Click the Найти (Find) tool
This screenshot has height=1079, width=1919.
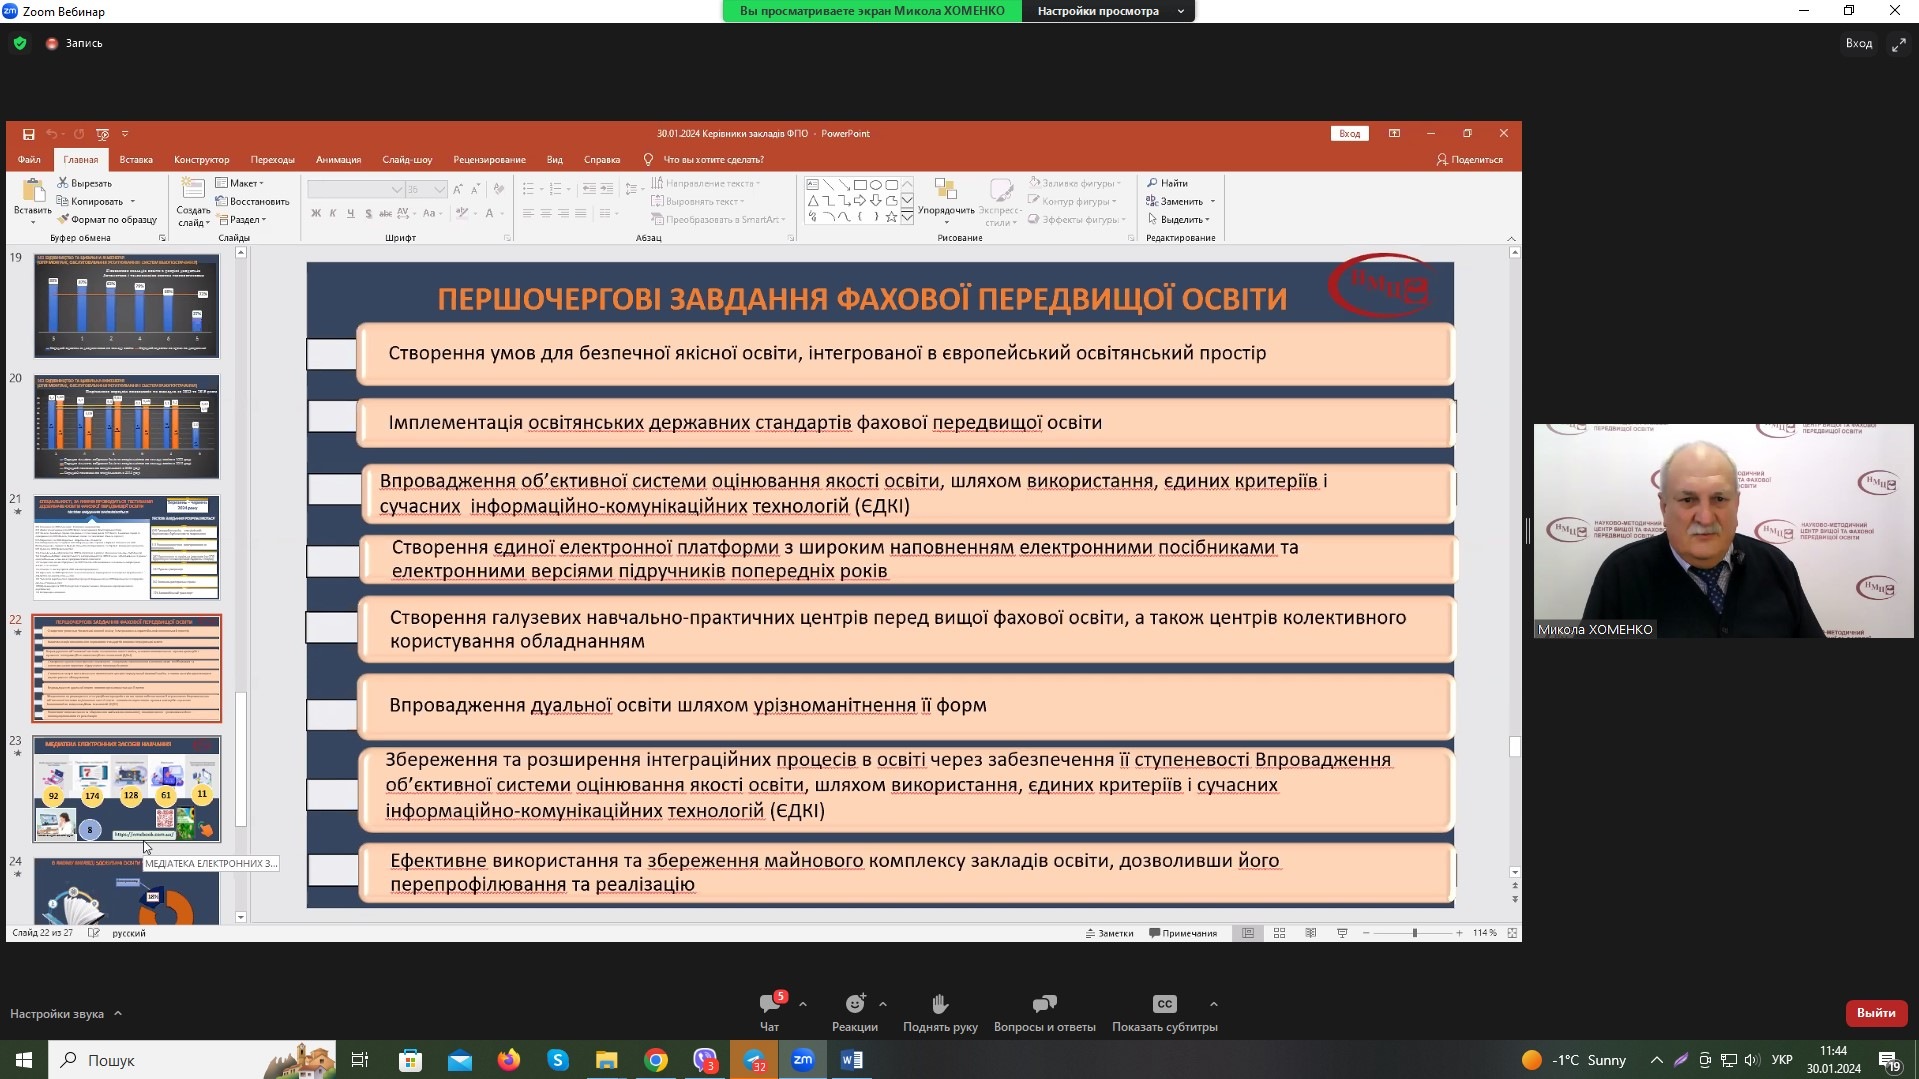click(1168, 183)
